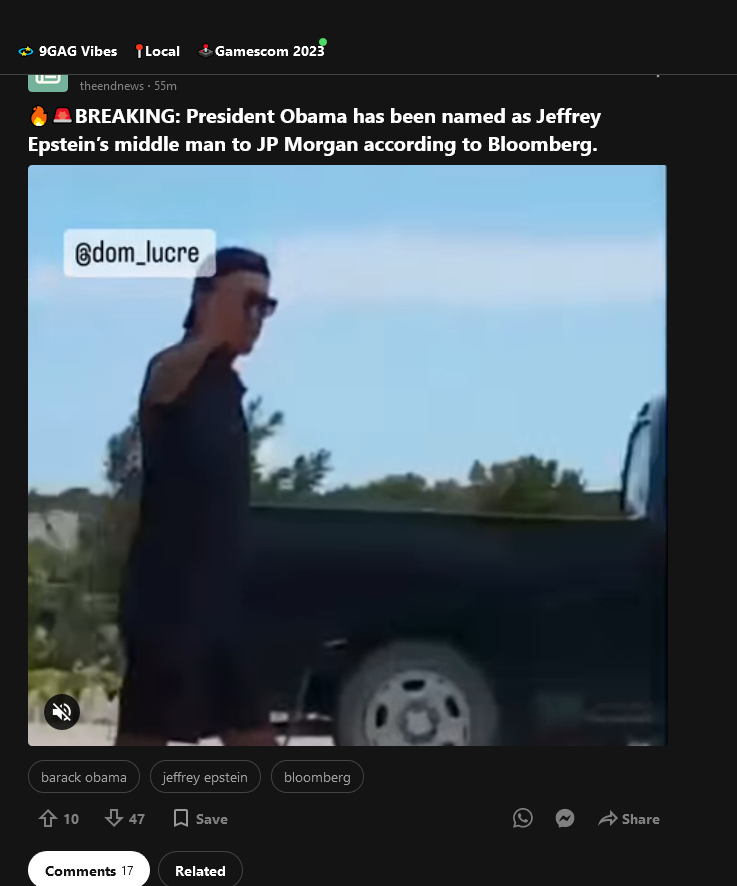Share post via Messenger icon
Viewport: 737px width, 886px height.
pyautogui.click(x=565, y=818)
